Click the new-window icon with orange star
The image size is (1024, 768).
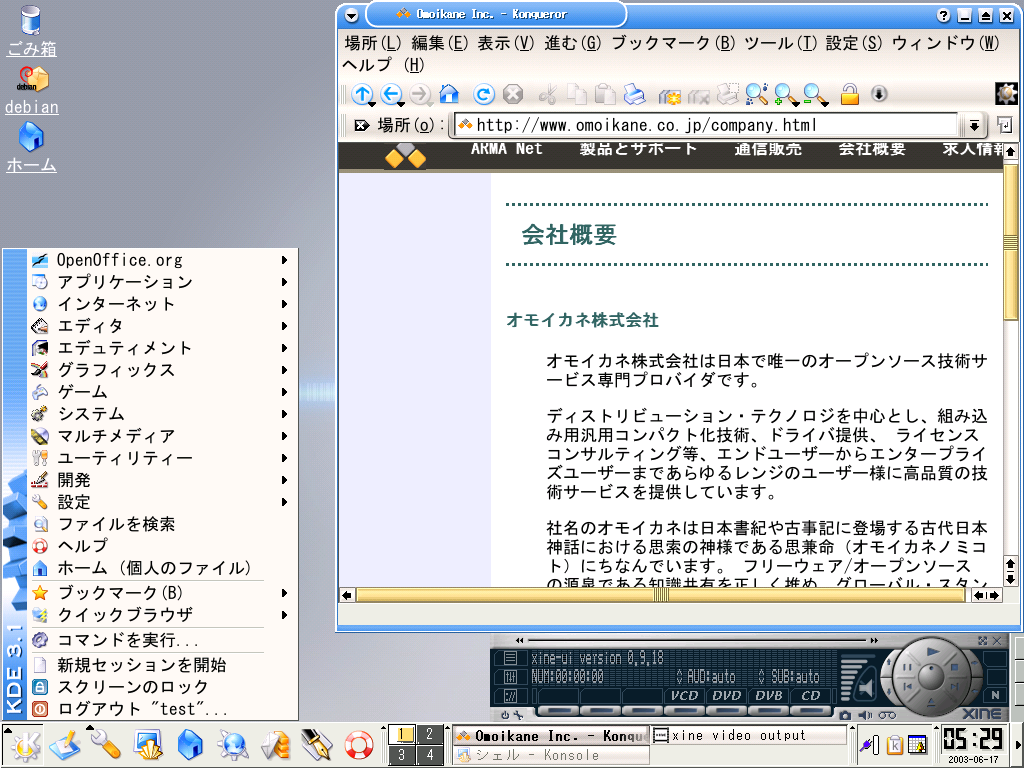coord(669,96)
